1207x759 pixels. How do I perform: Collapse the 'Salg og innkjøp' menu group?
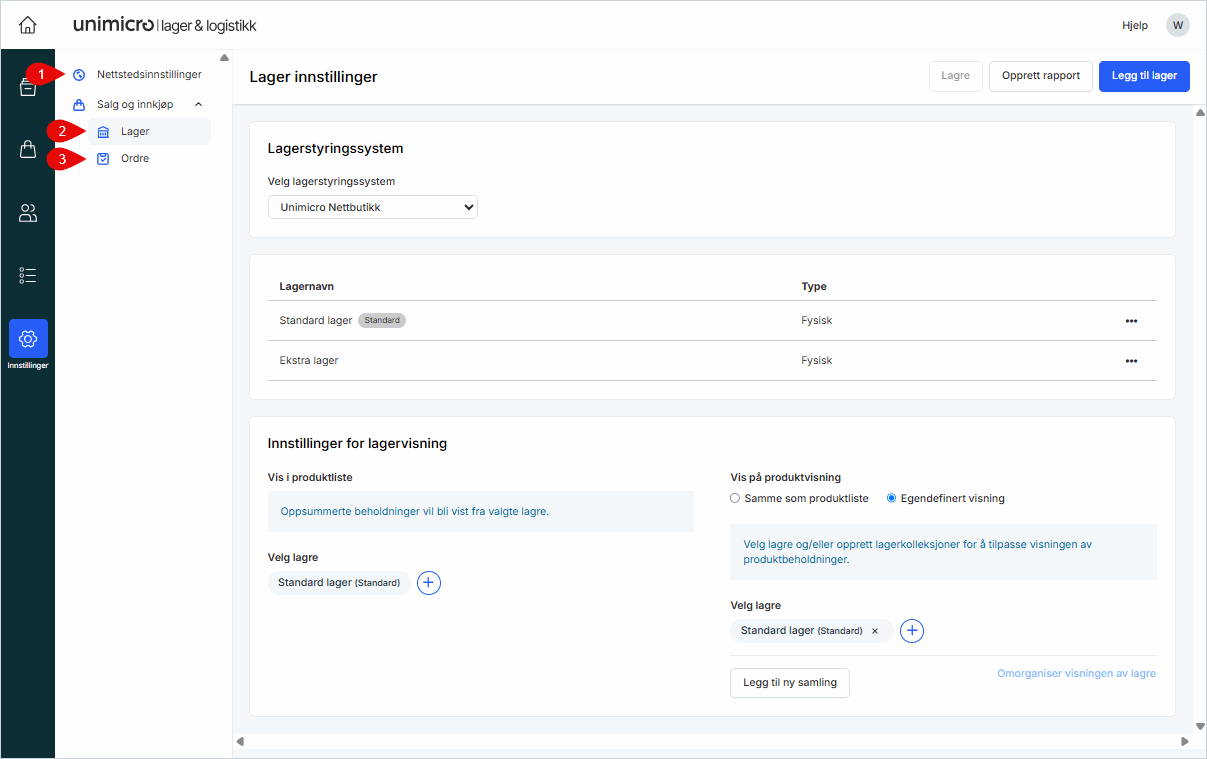198,104
